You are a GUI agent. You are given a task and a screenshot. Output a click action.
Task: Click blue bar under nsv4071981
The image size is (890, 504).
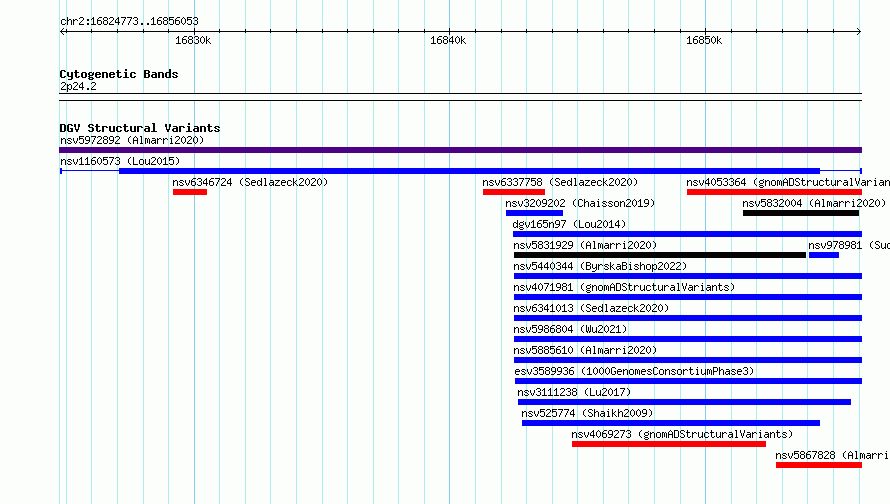click(x=688, y=297)
